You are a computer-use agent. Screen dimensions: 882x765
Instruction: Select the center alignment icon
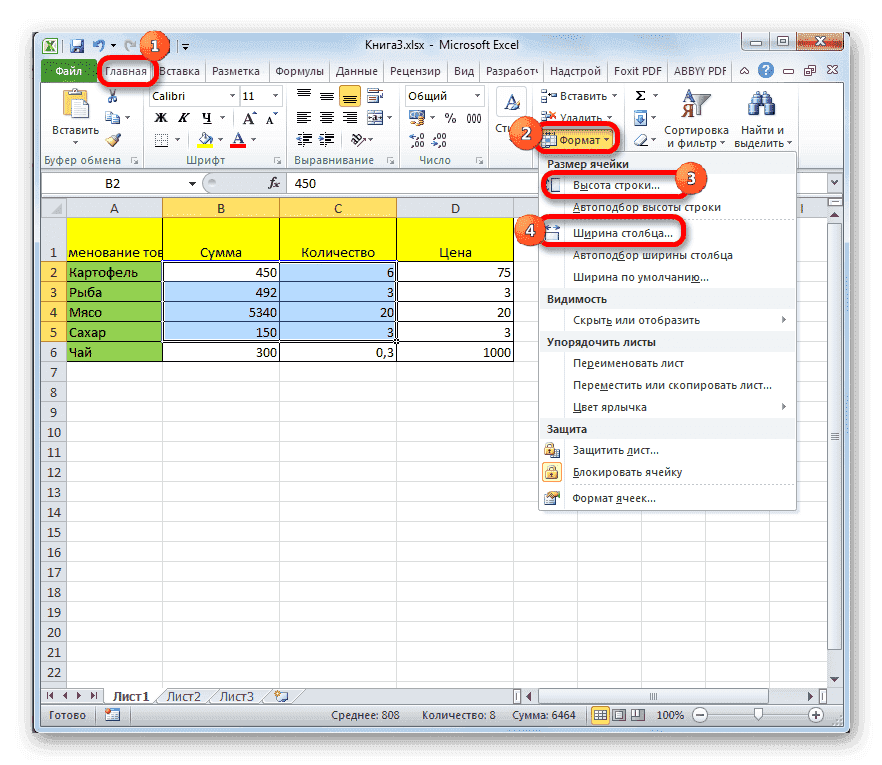(326, 117)
